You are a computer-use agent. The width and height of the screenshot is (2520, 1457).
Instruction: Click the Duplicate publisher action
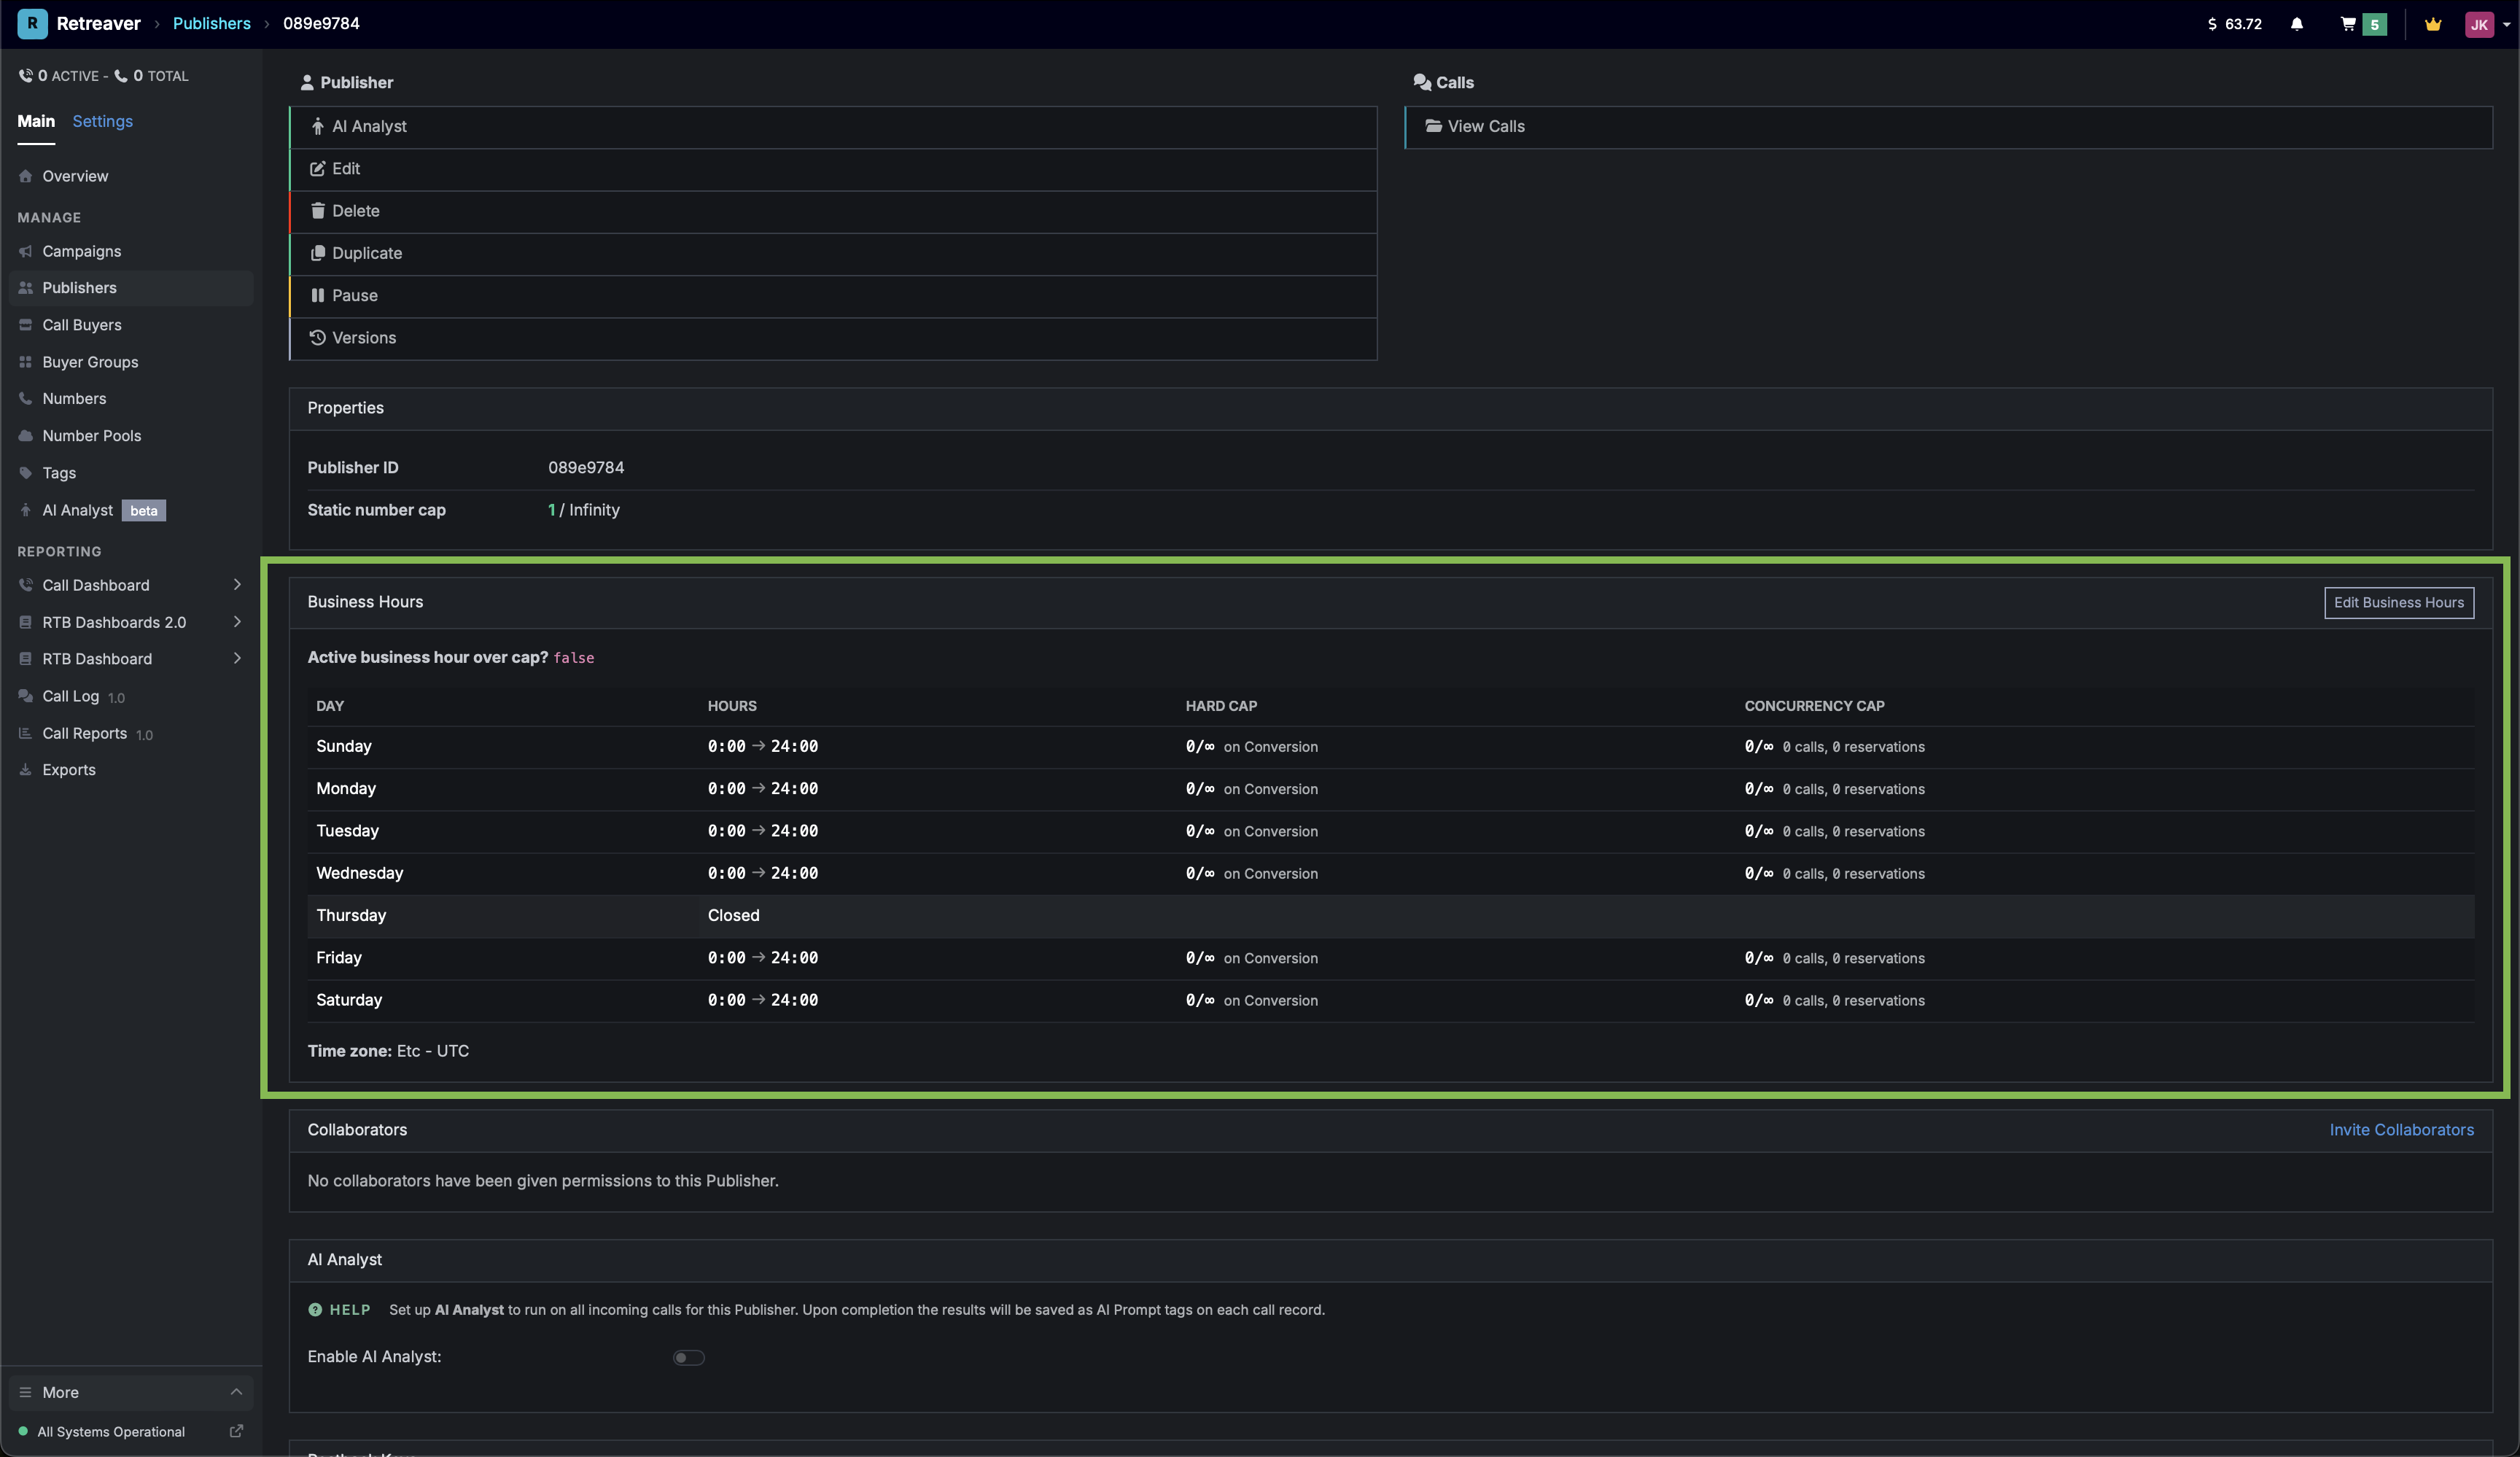pos(833,254)
